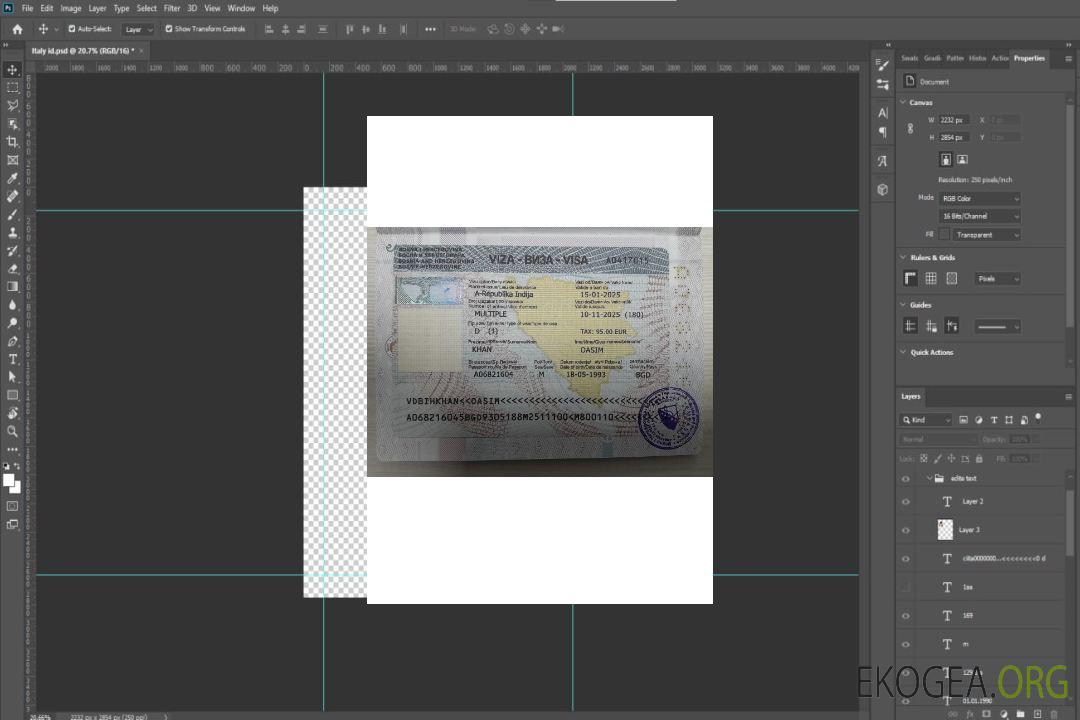
Task: Switch to the Layers panel tab
Action: 911,396
